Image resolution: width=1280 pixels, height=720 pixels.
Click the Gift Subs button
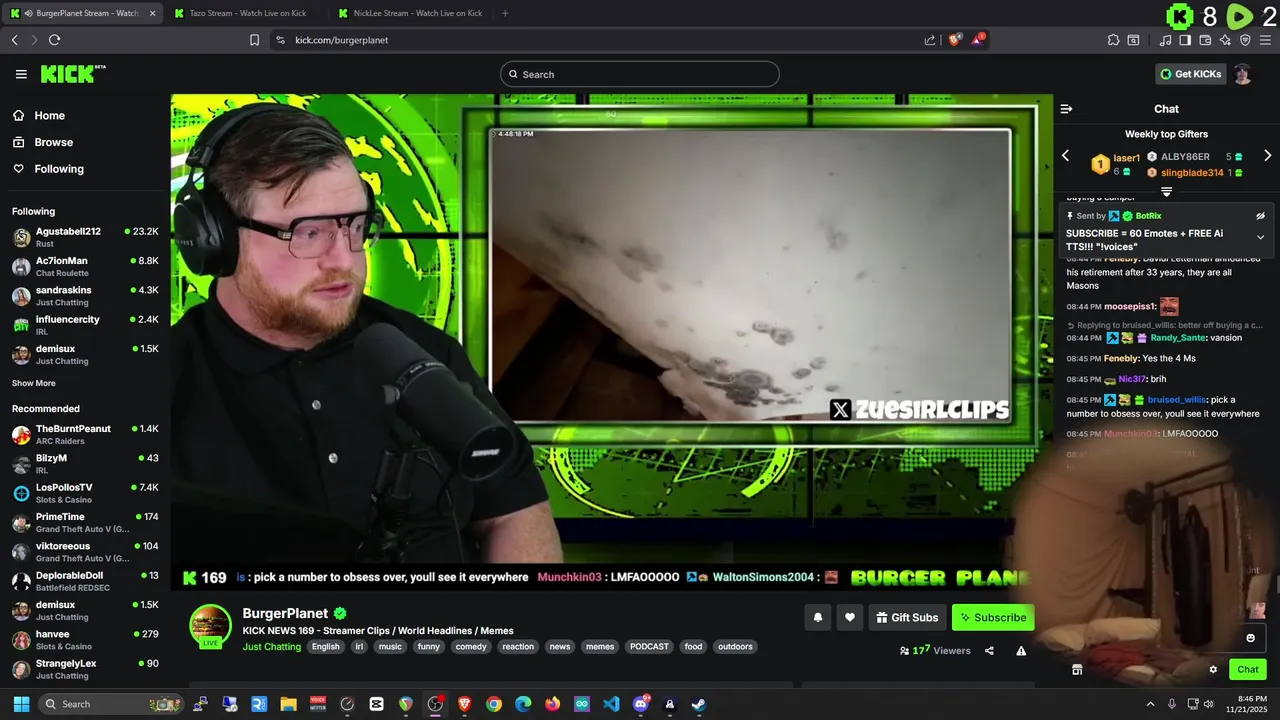tap(907, 618)
